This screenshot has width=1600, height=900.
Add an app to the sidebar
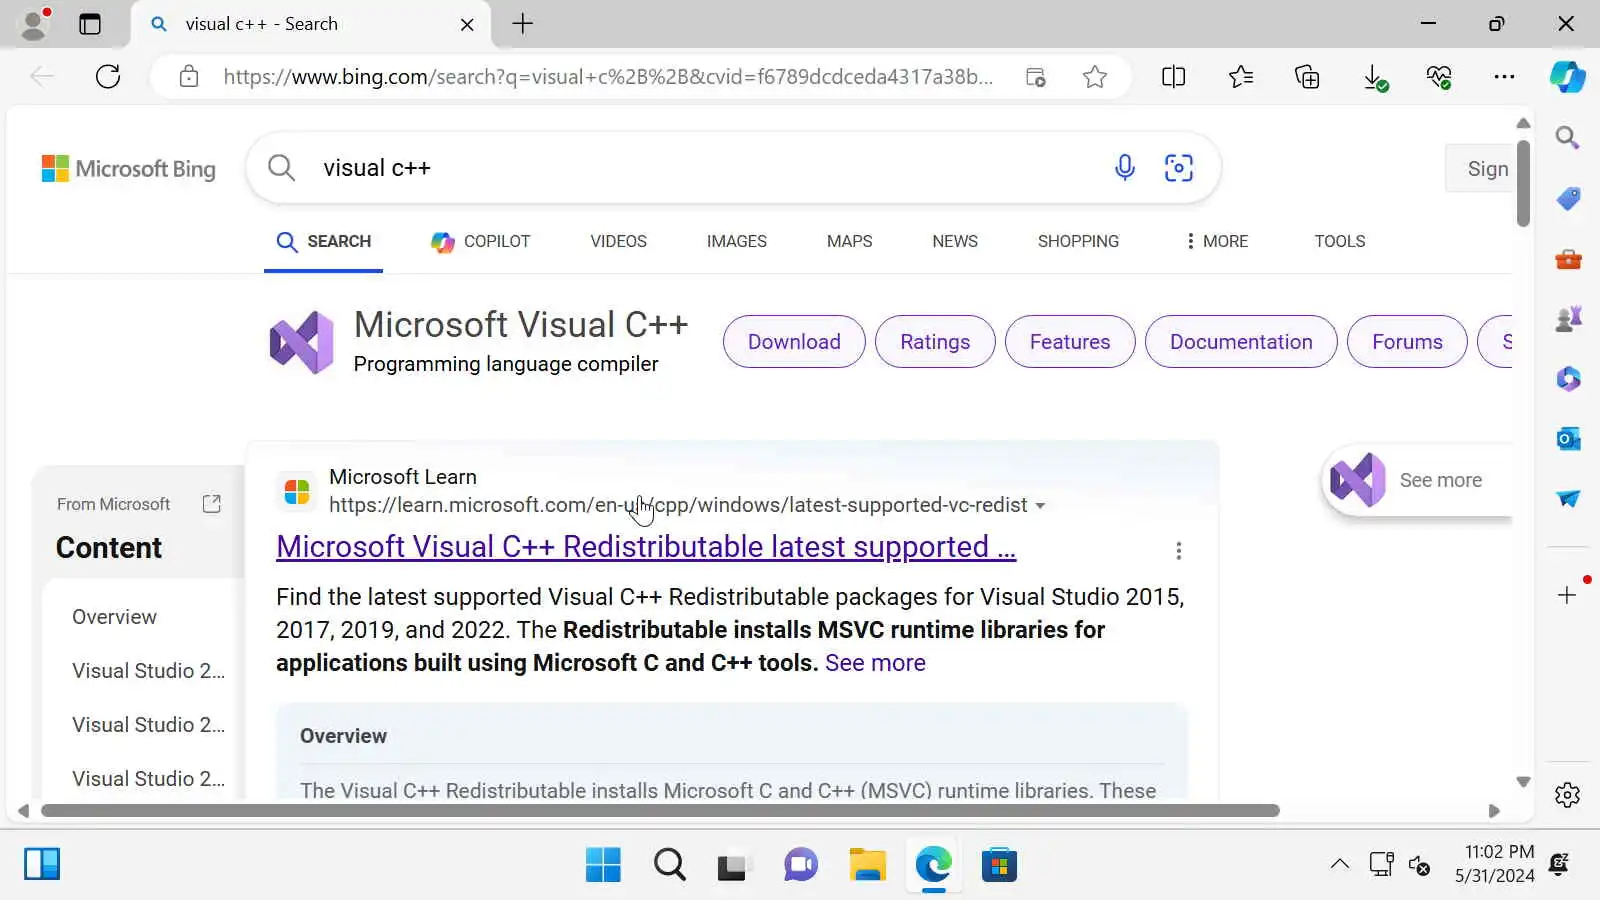[x=1567, y=595]
